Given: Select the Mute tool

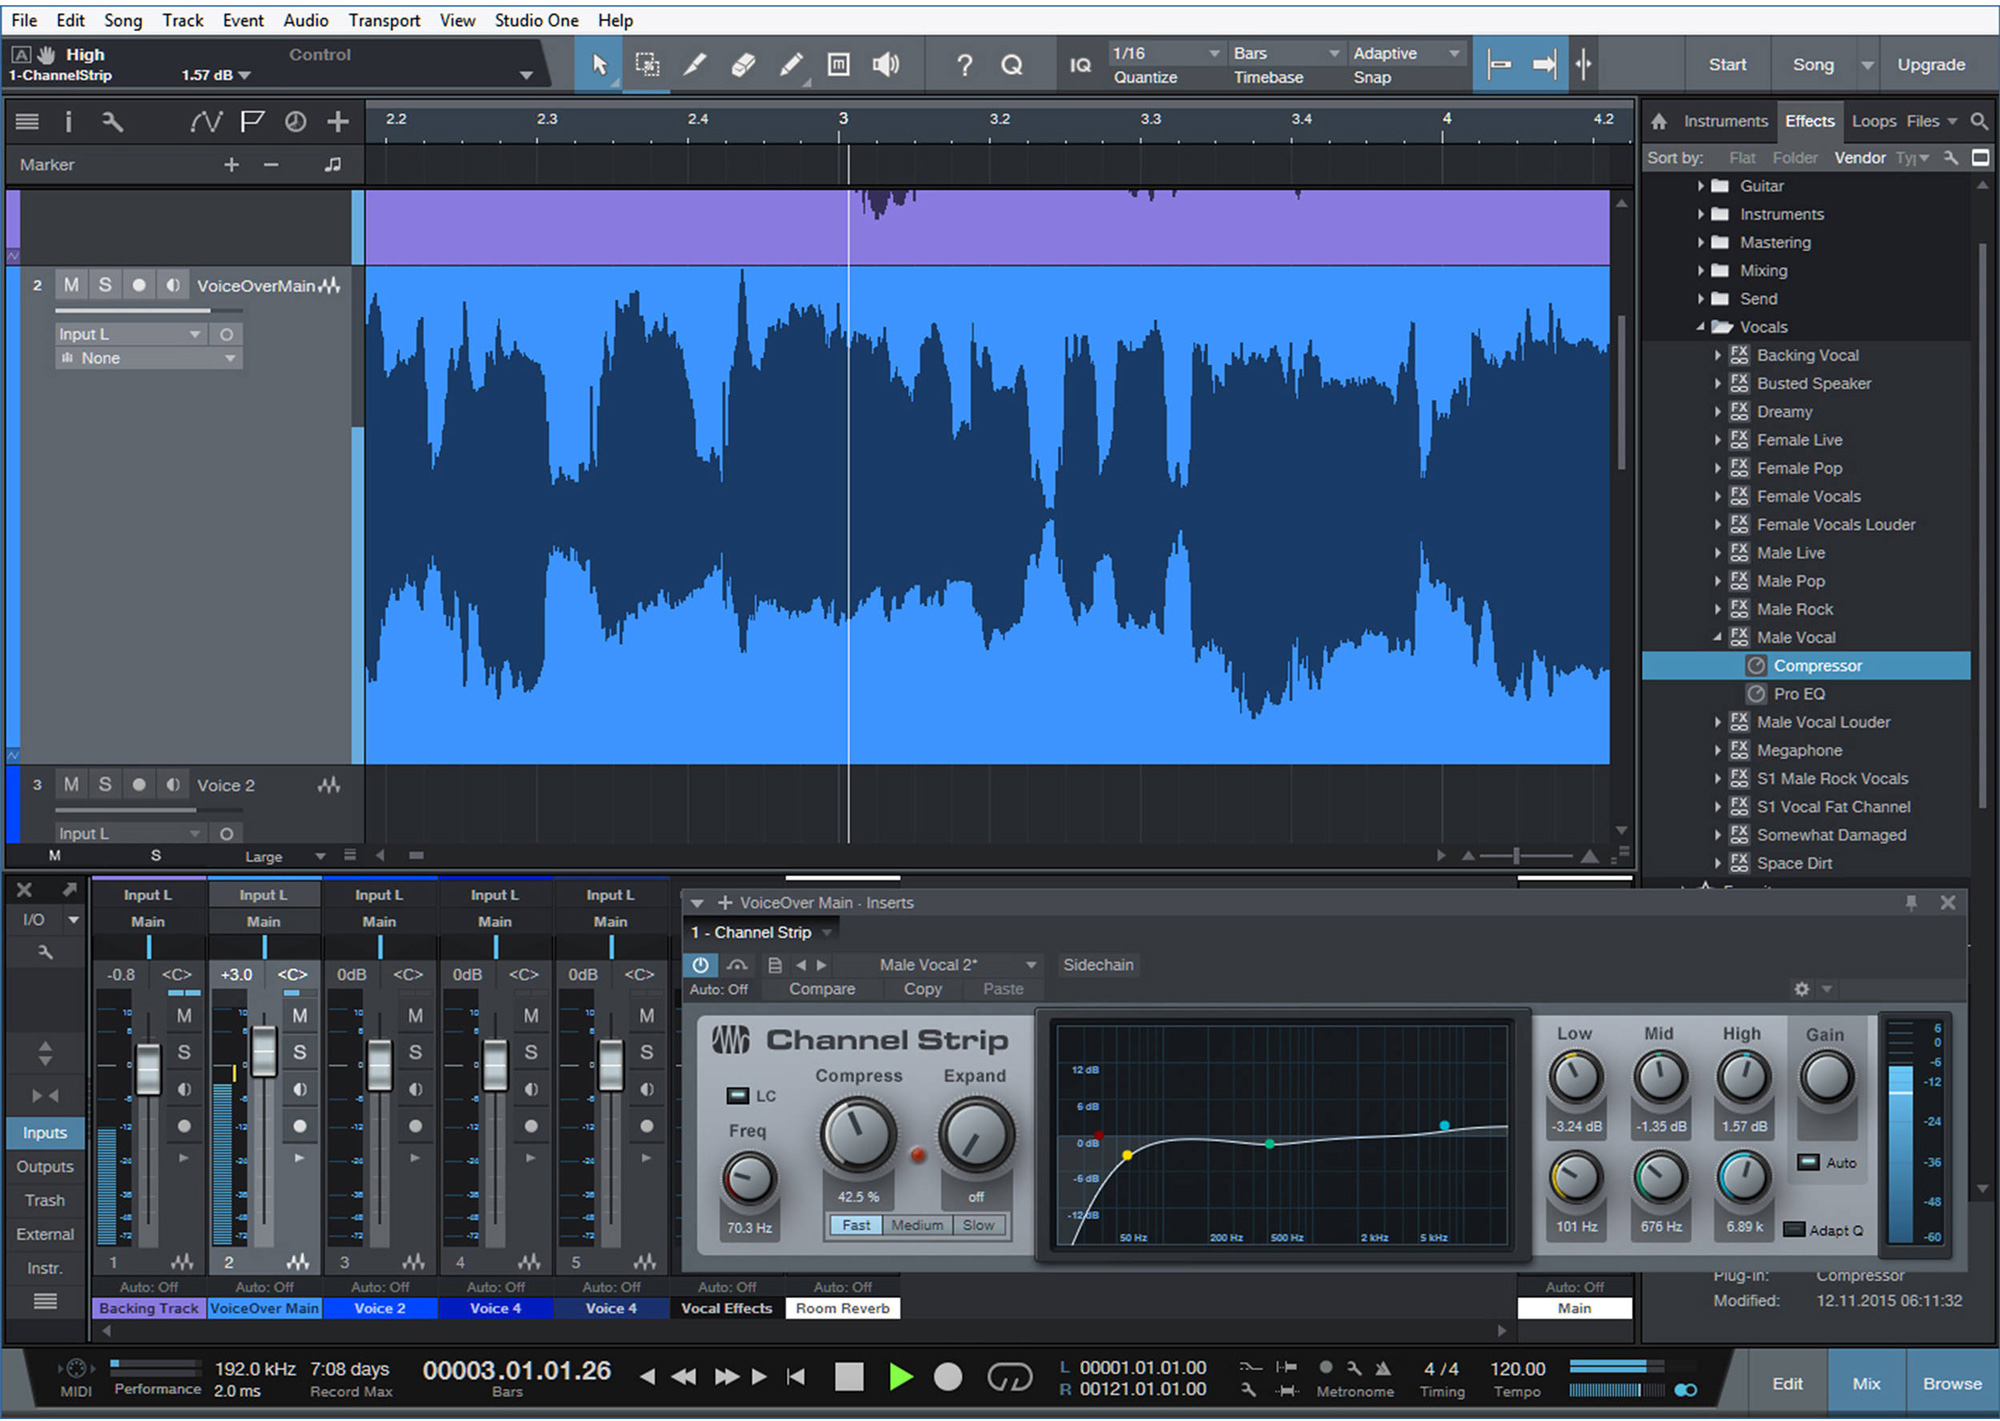Looking at the screenshot, I should coord(838,65).
